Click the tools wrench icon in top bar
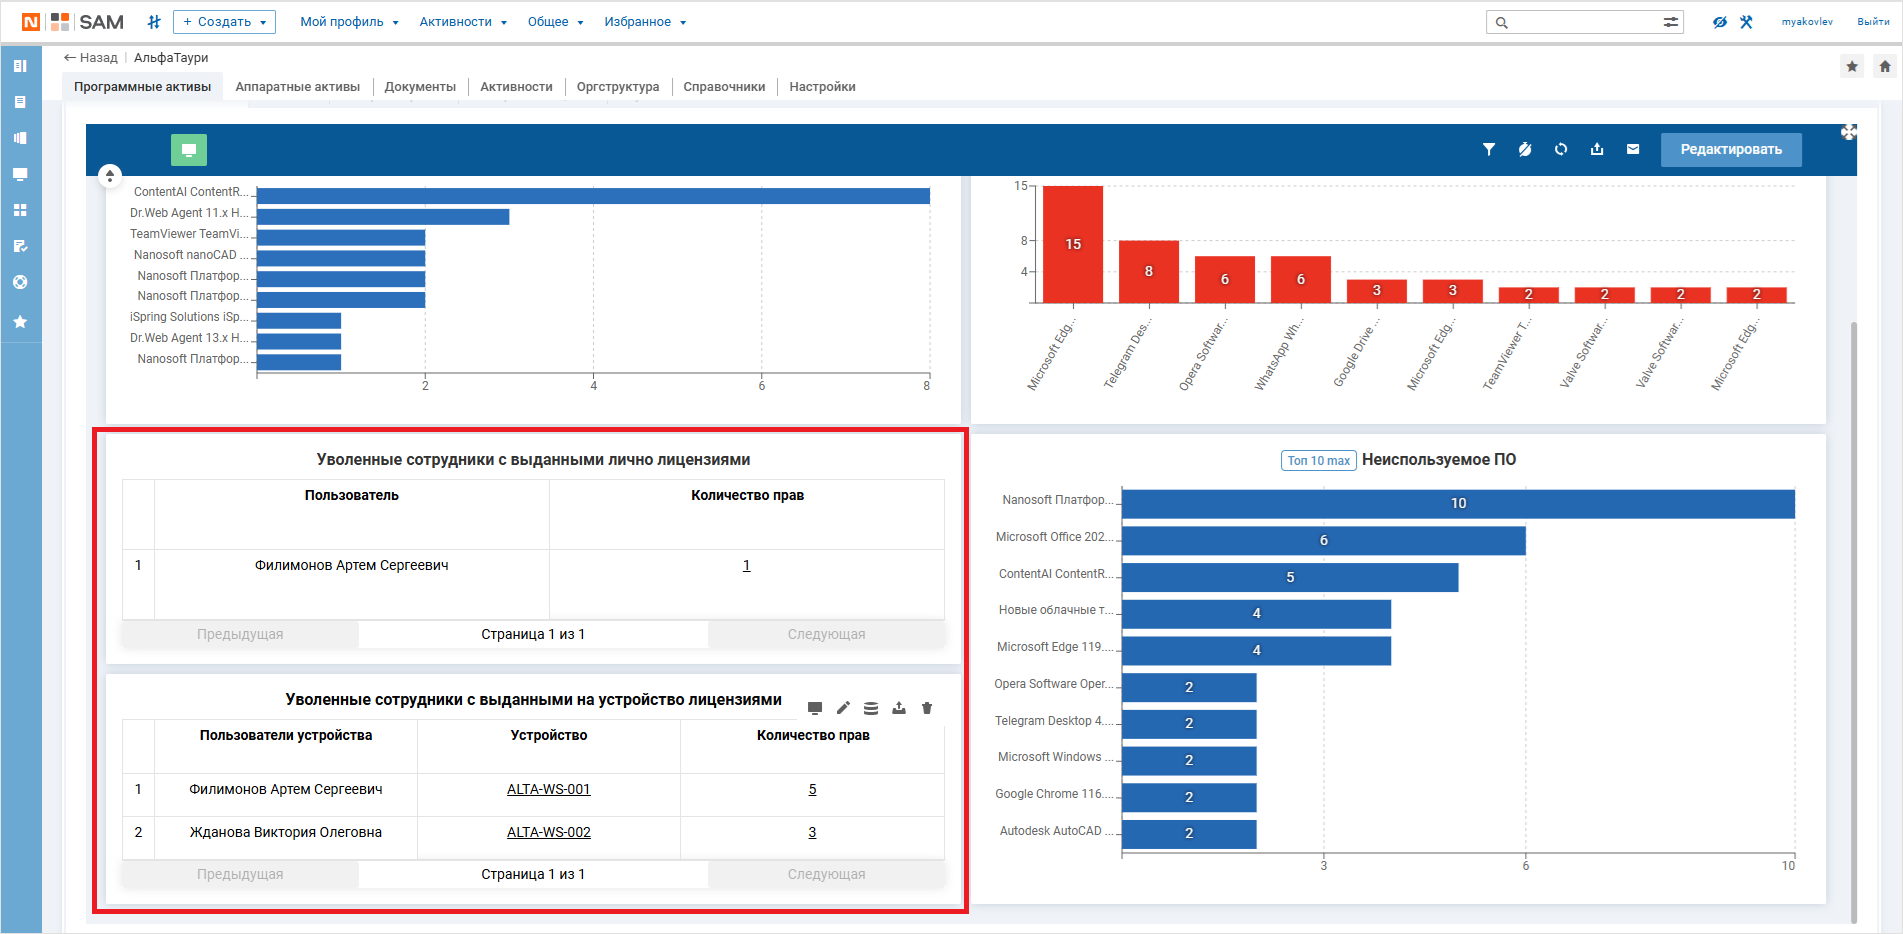Image resolution: width=1903 pixels, height=934 pixels. [1746, 22]
